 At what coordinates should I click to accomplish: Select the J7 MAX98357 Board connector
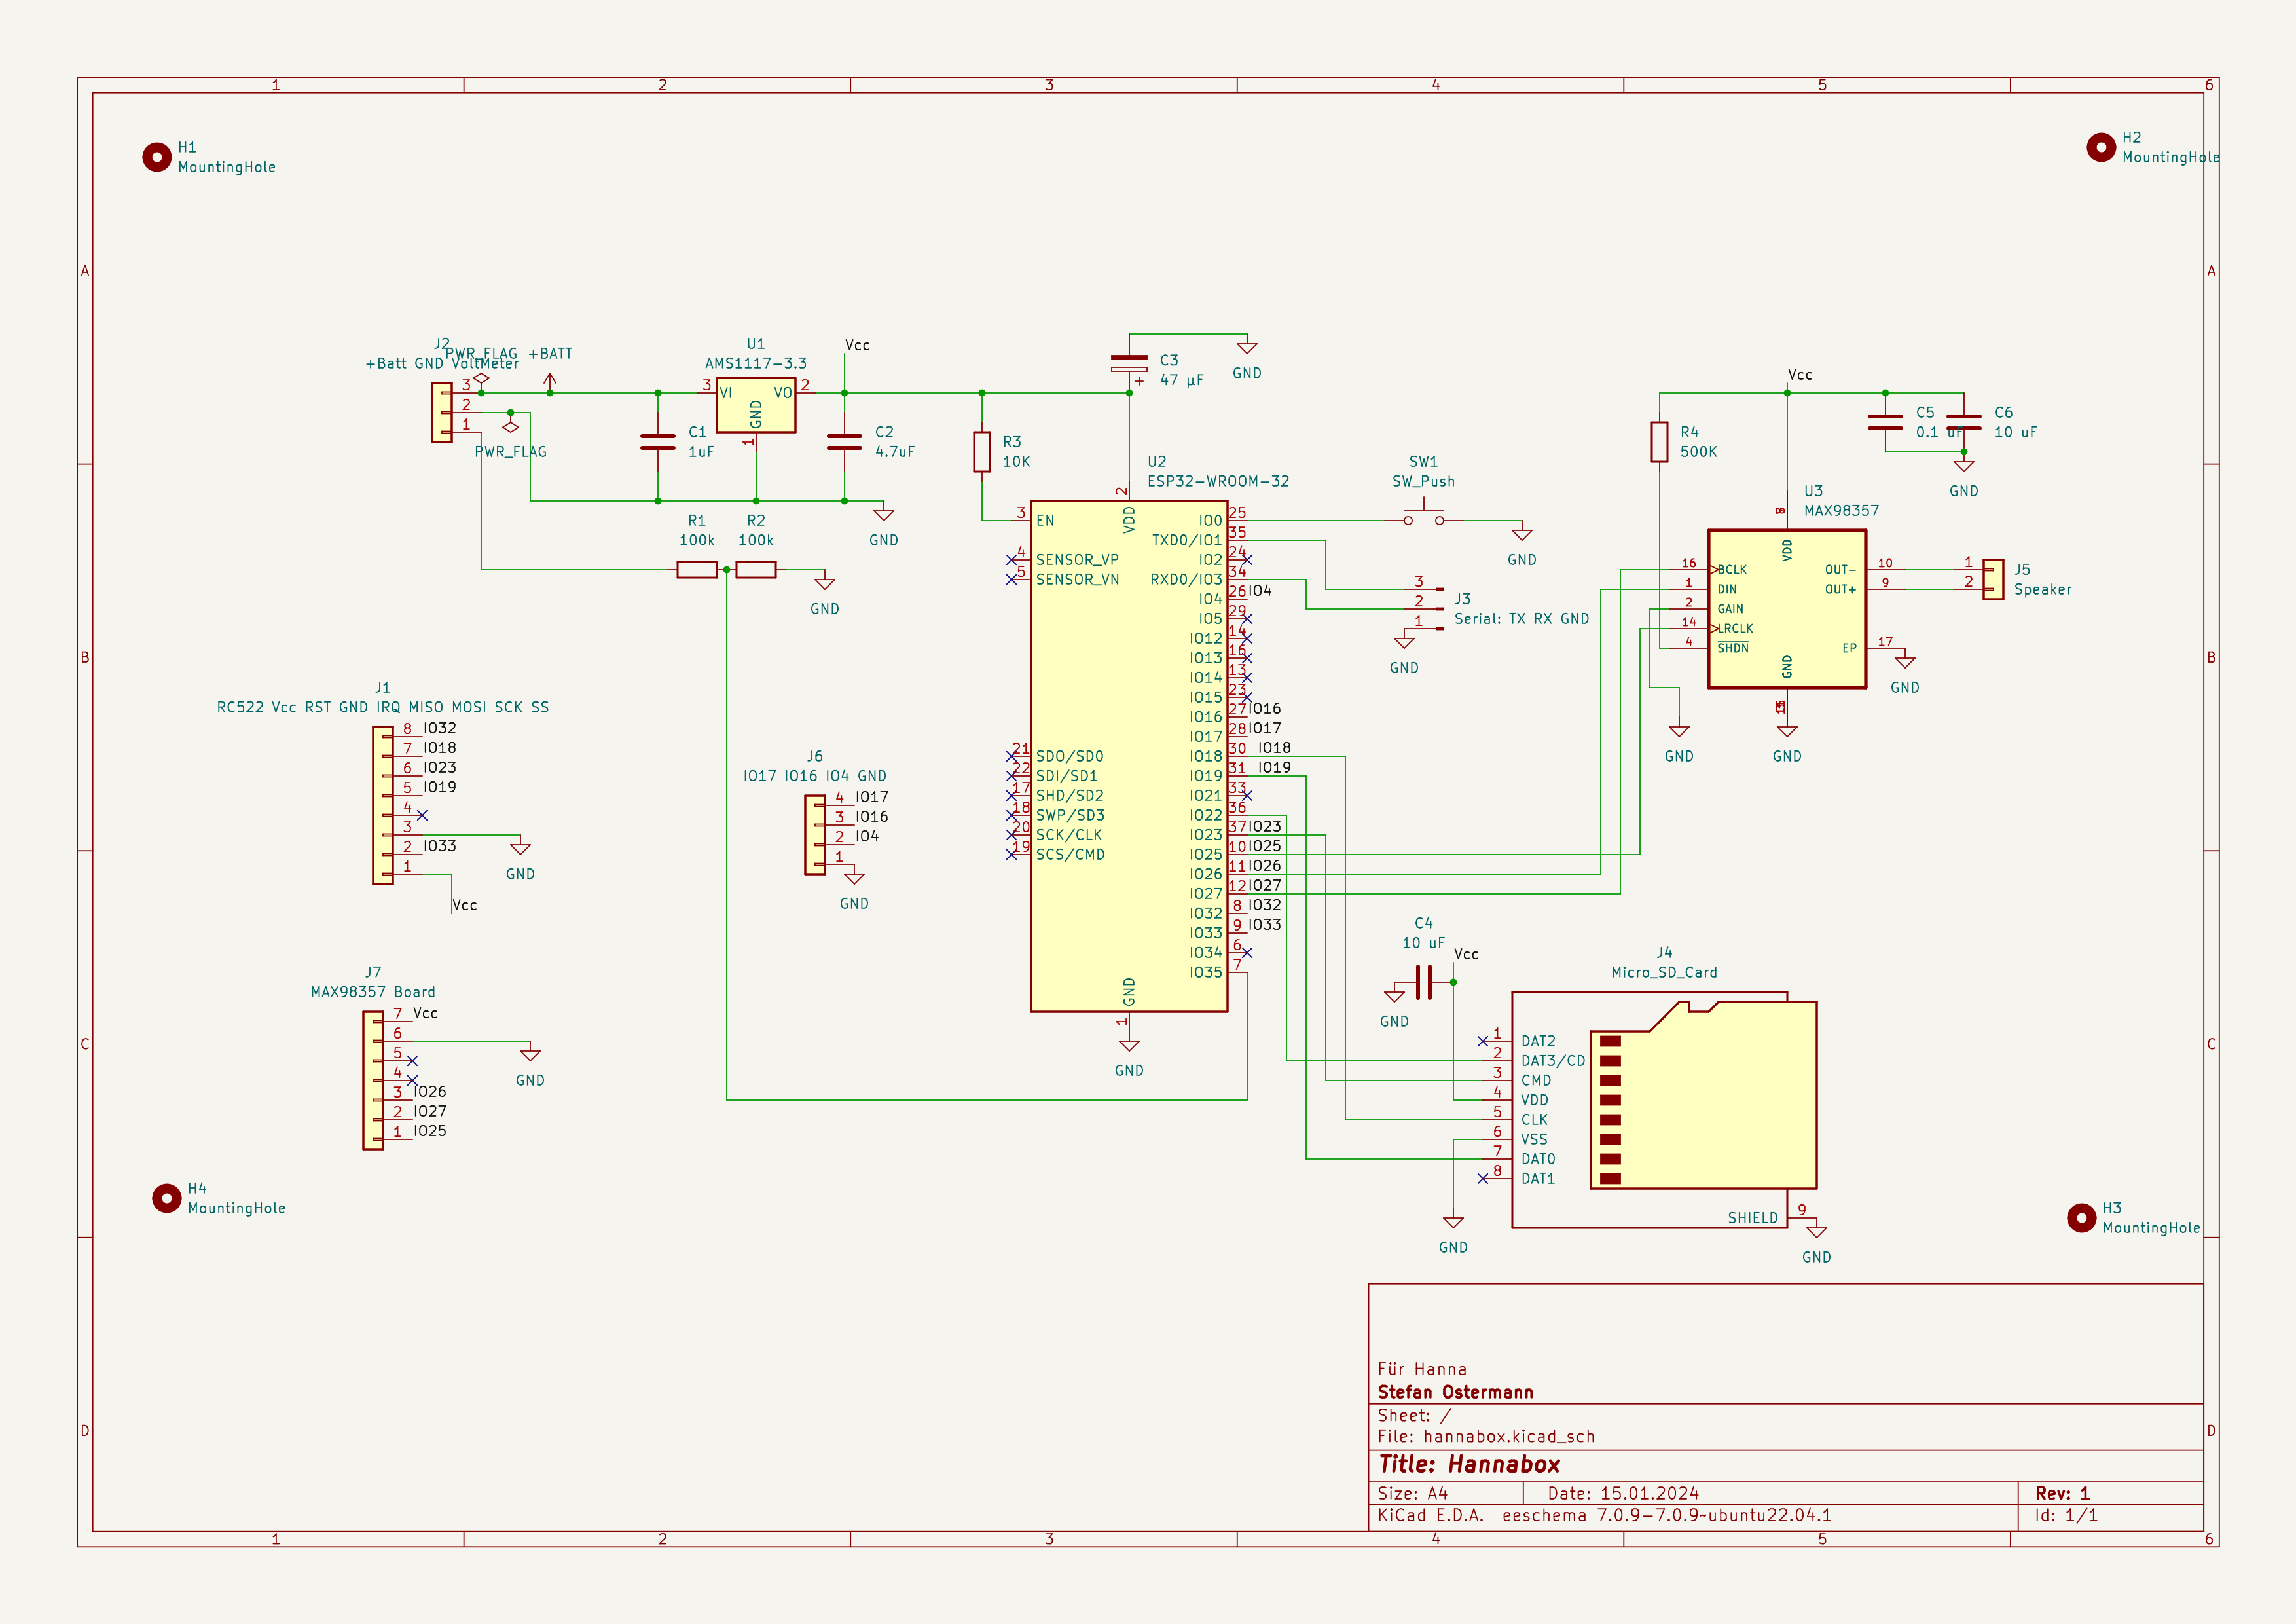click(x=373, y=1080)
